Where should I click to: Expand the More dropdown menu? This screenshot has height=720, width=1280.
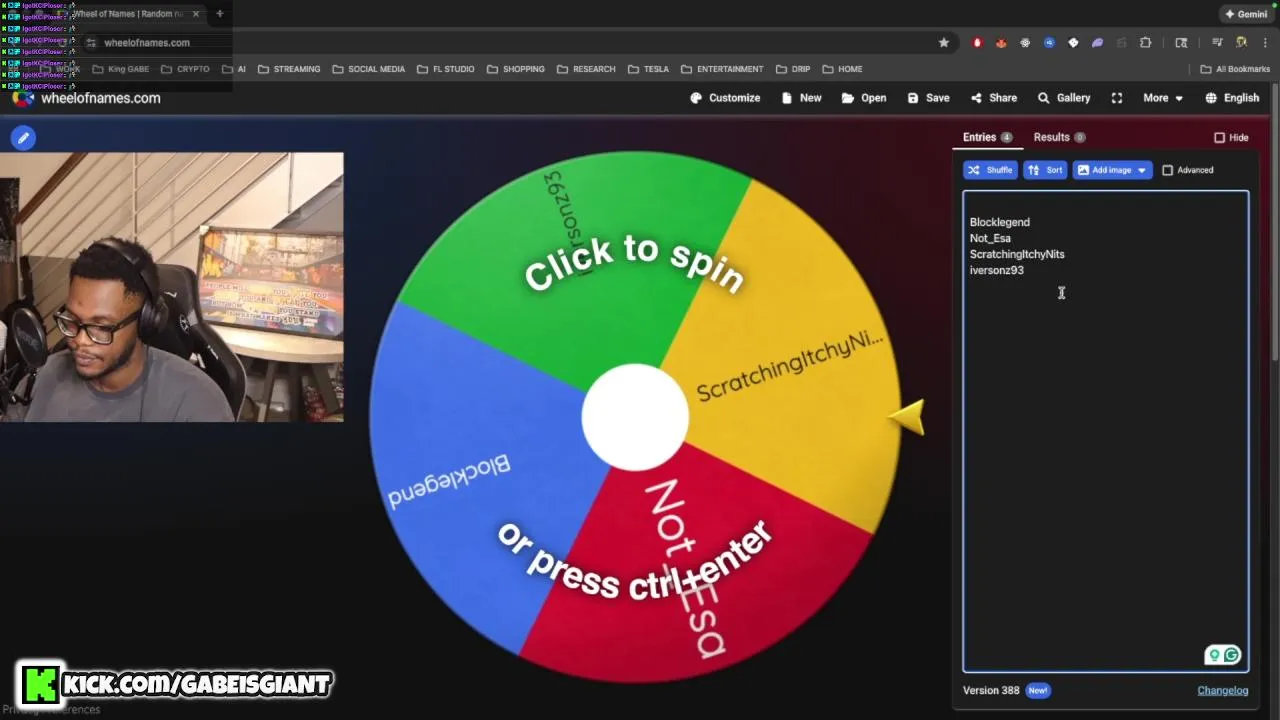pyautogui.click(x=1163, y=98)
